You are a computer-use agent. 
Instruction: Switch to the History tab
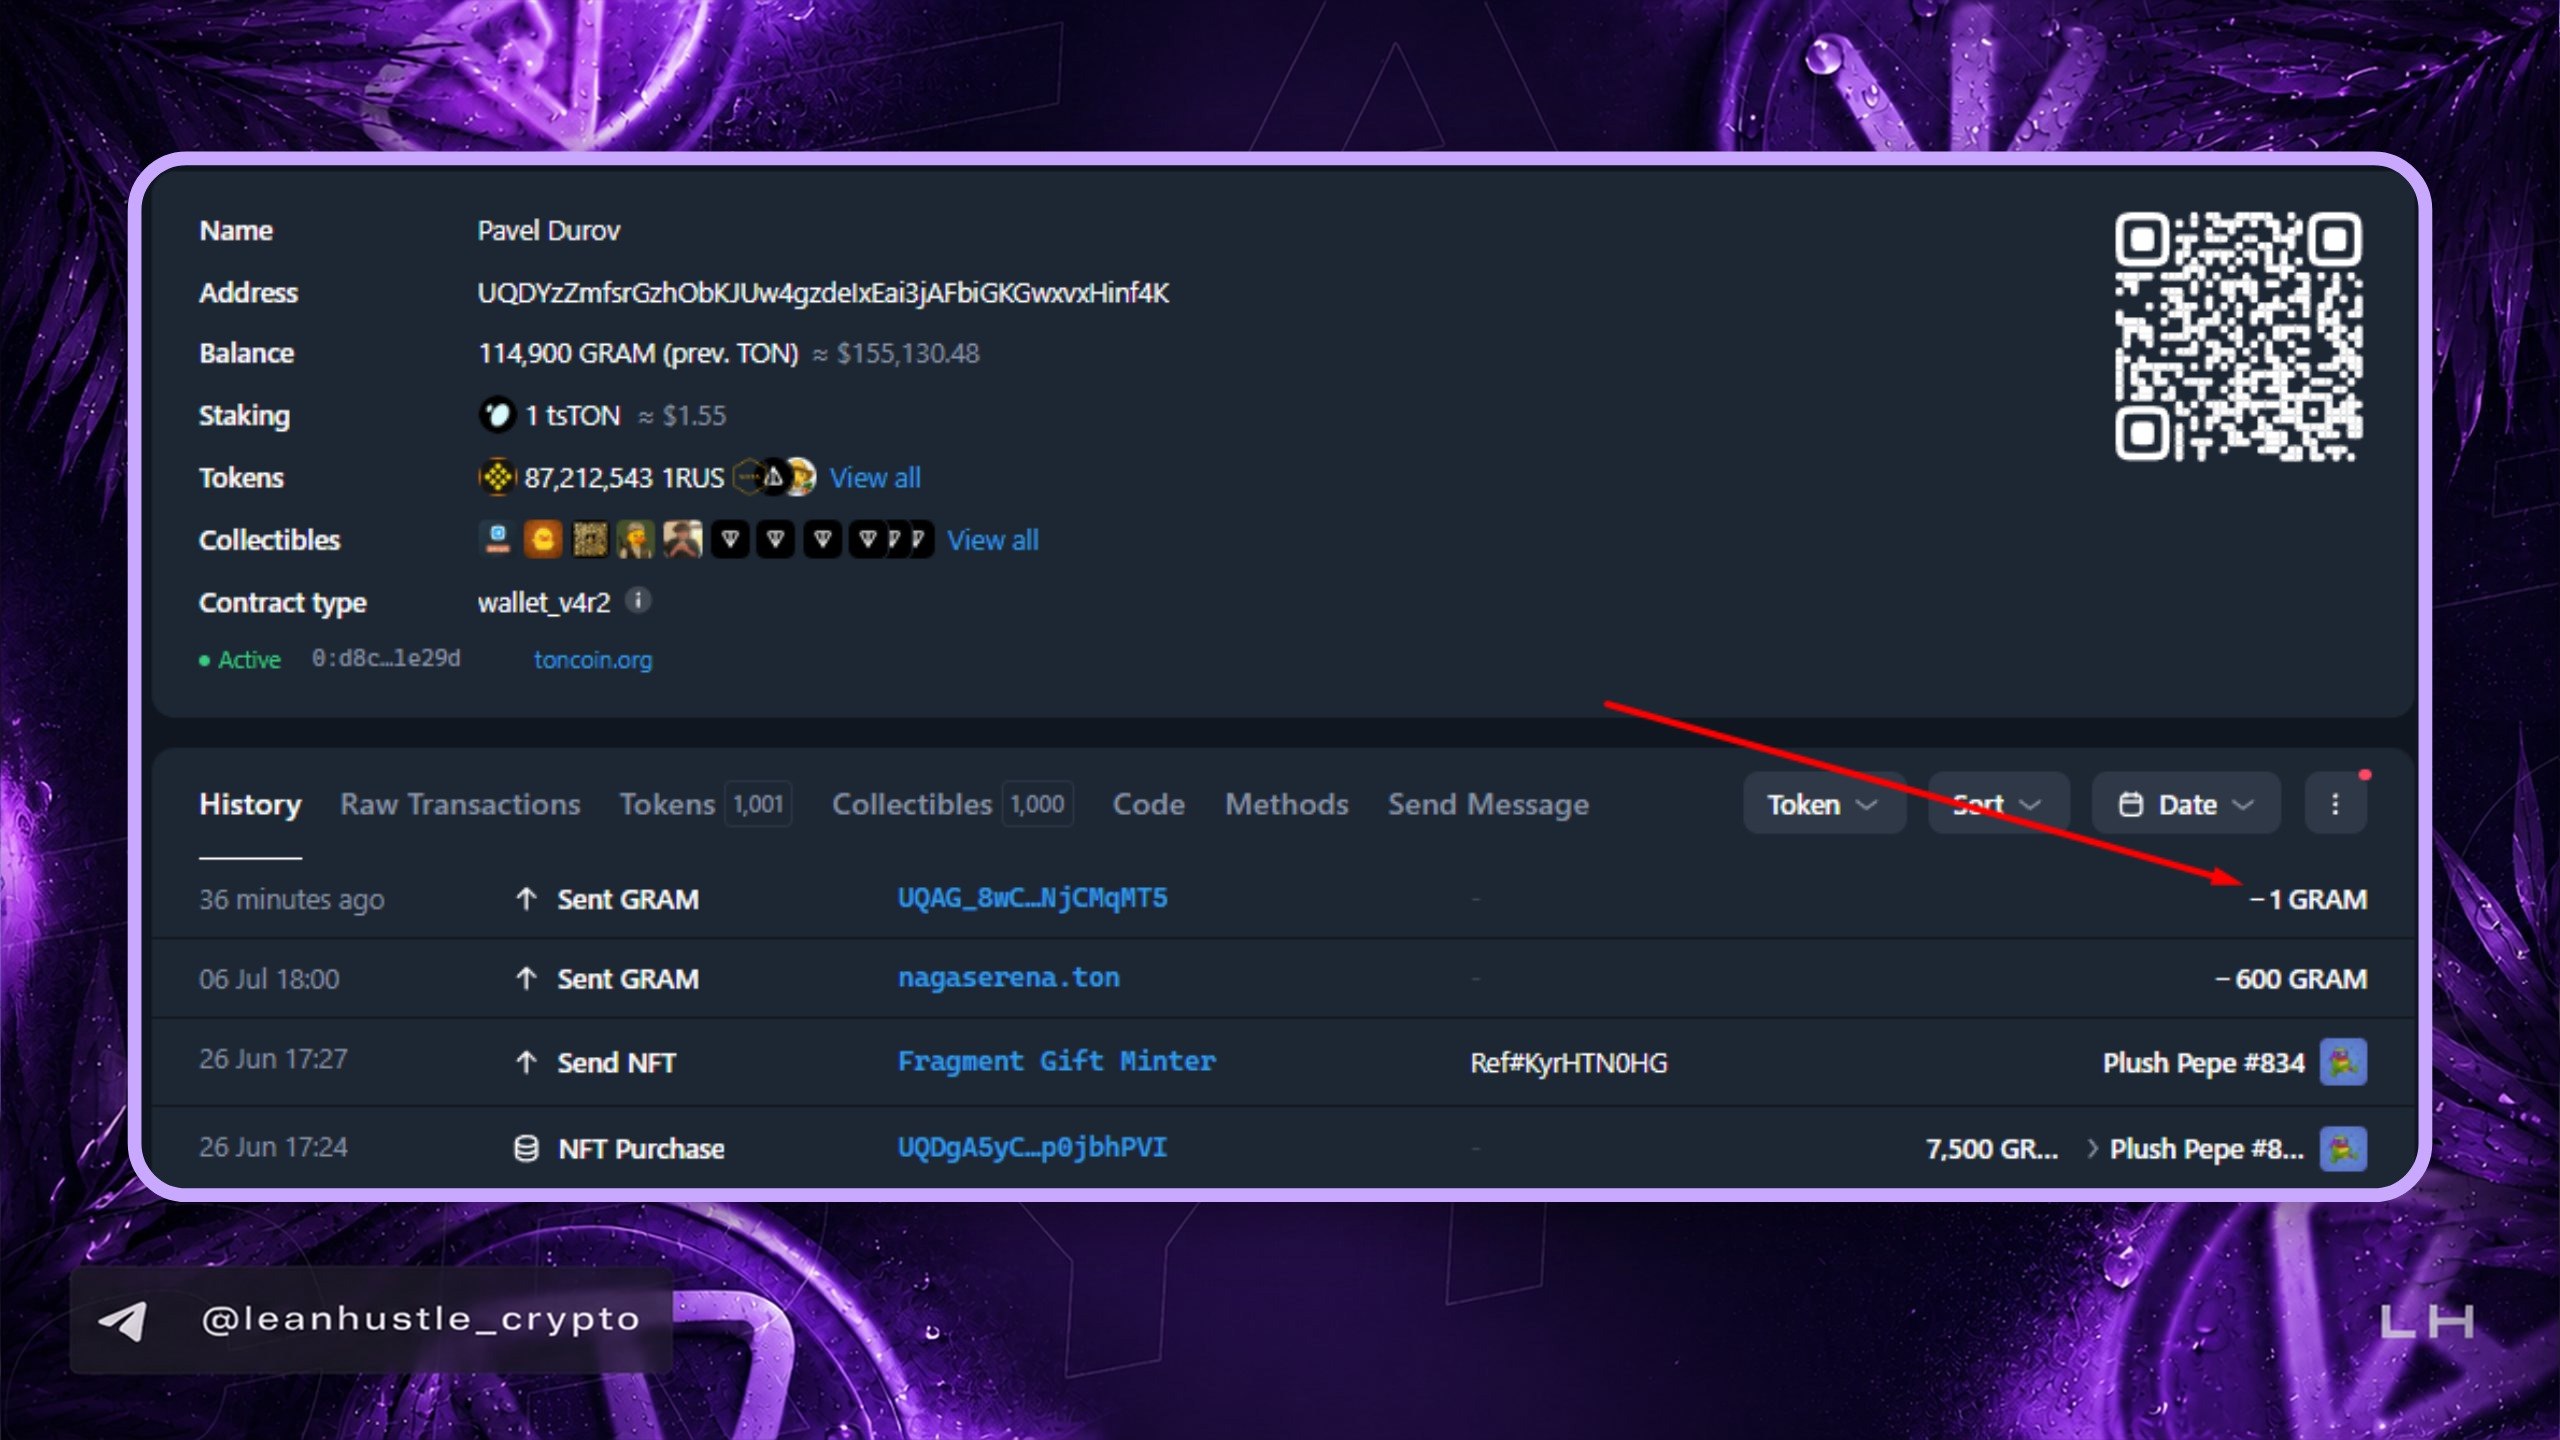[250, 804]
